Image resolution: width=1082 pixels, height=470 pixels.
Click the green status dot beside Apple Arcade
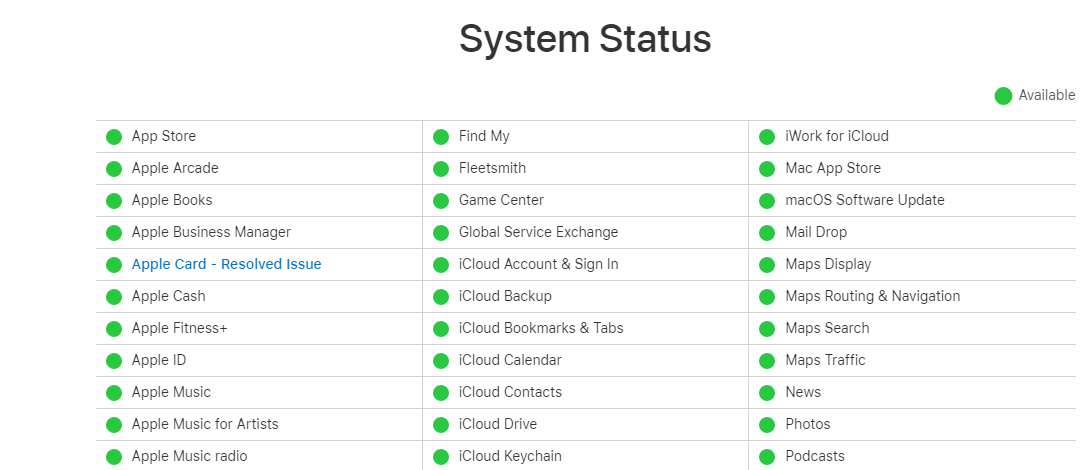114,168
